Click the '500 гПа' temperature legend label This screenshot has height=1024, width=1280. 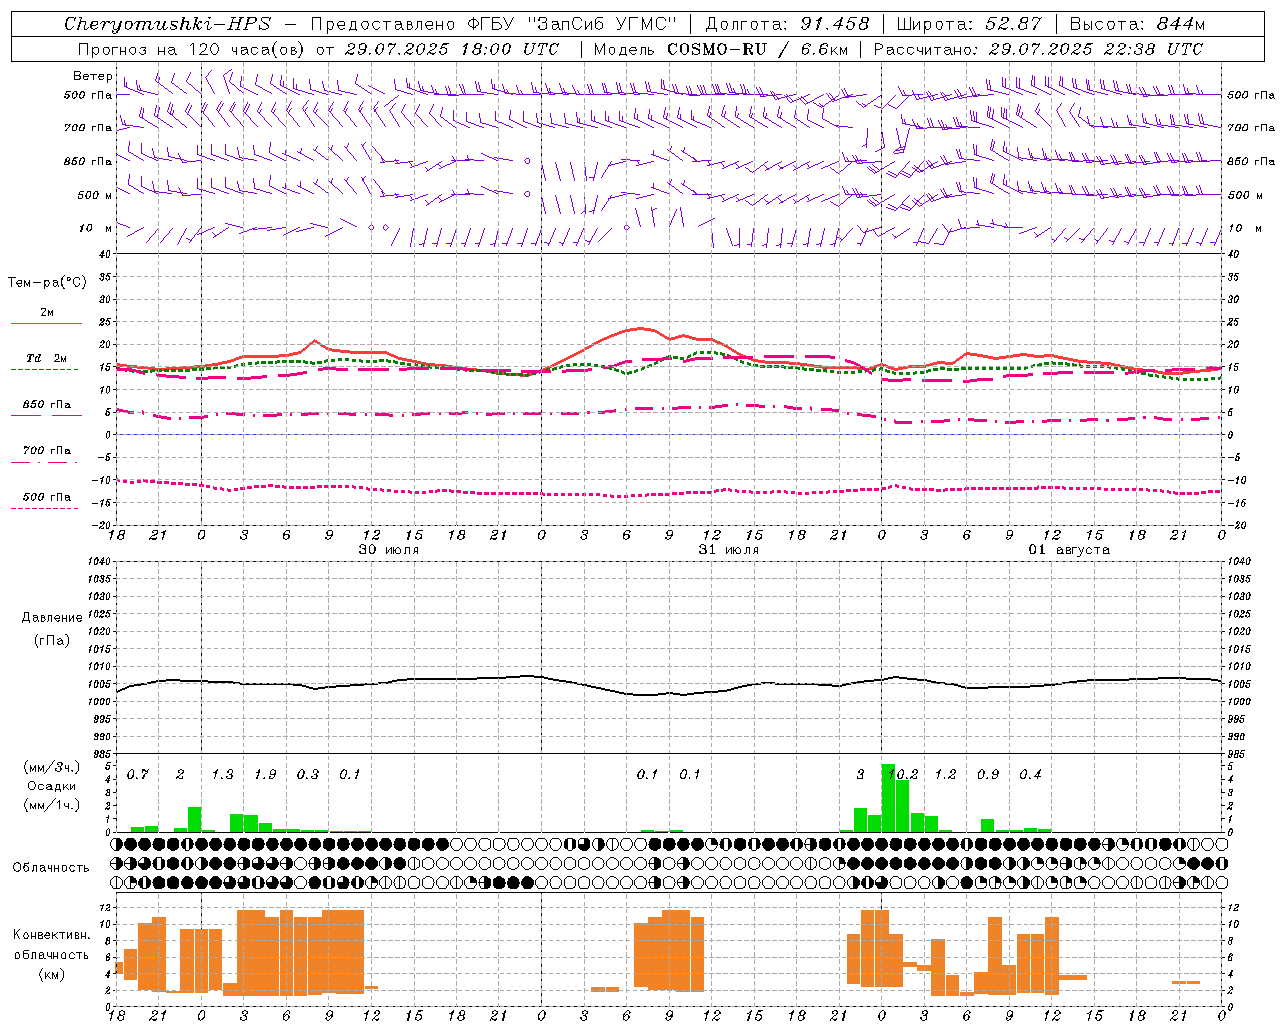pos(47,497)
